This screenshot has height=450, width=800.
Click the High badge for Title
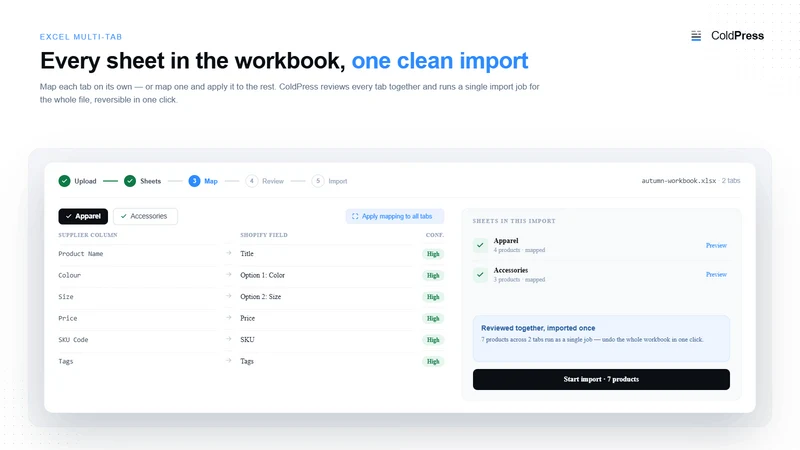tap(433, 254)
